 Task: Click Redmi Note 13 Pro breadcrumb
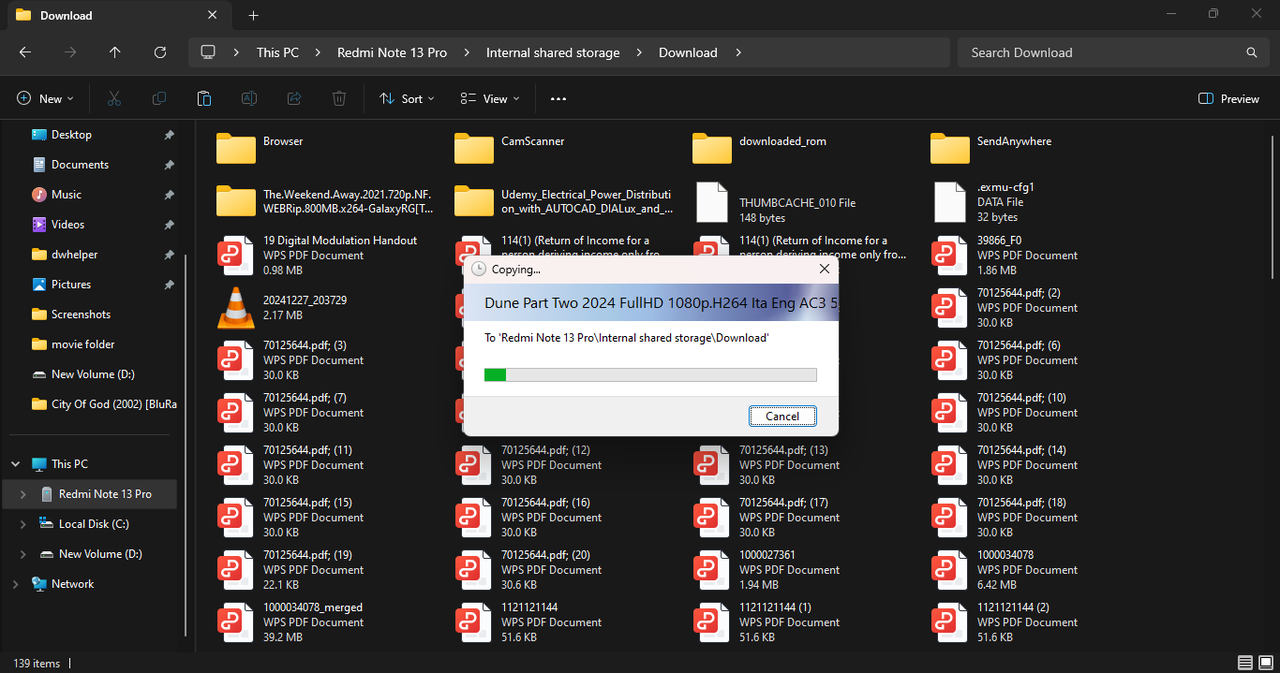coord(392,52)
